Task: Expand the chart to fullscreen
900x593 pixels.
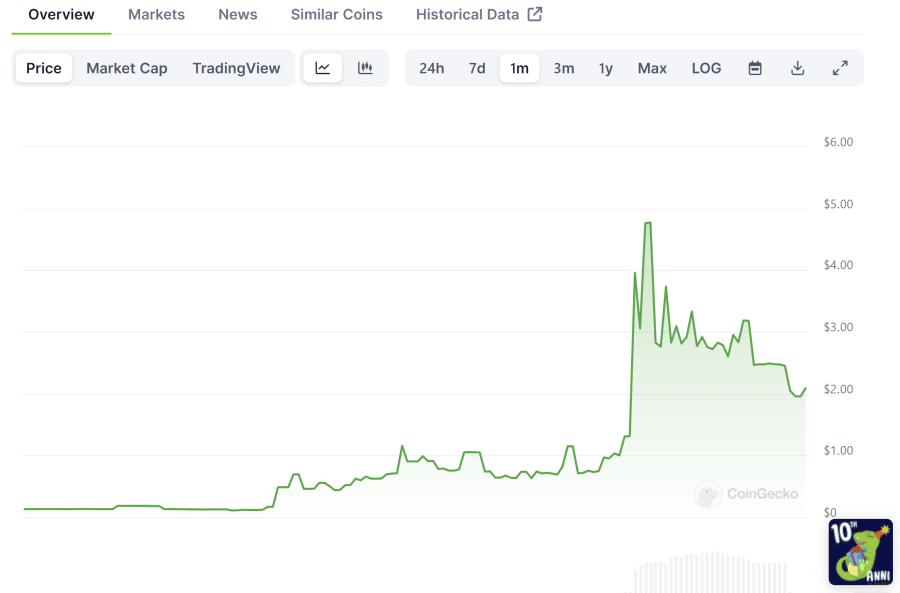Action: click(x=840, y=67)
